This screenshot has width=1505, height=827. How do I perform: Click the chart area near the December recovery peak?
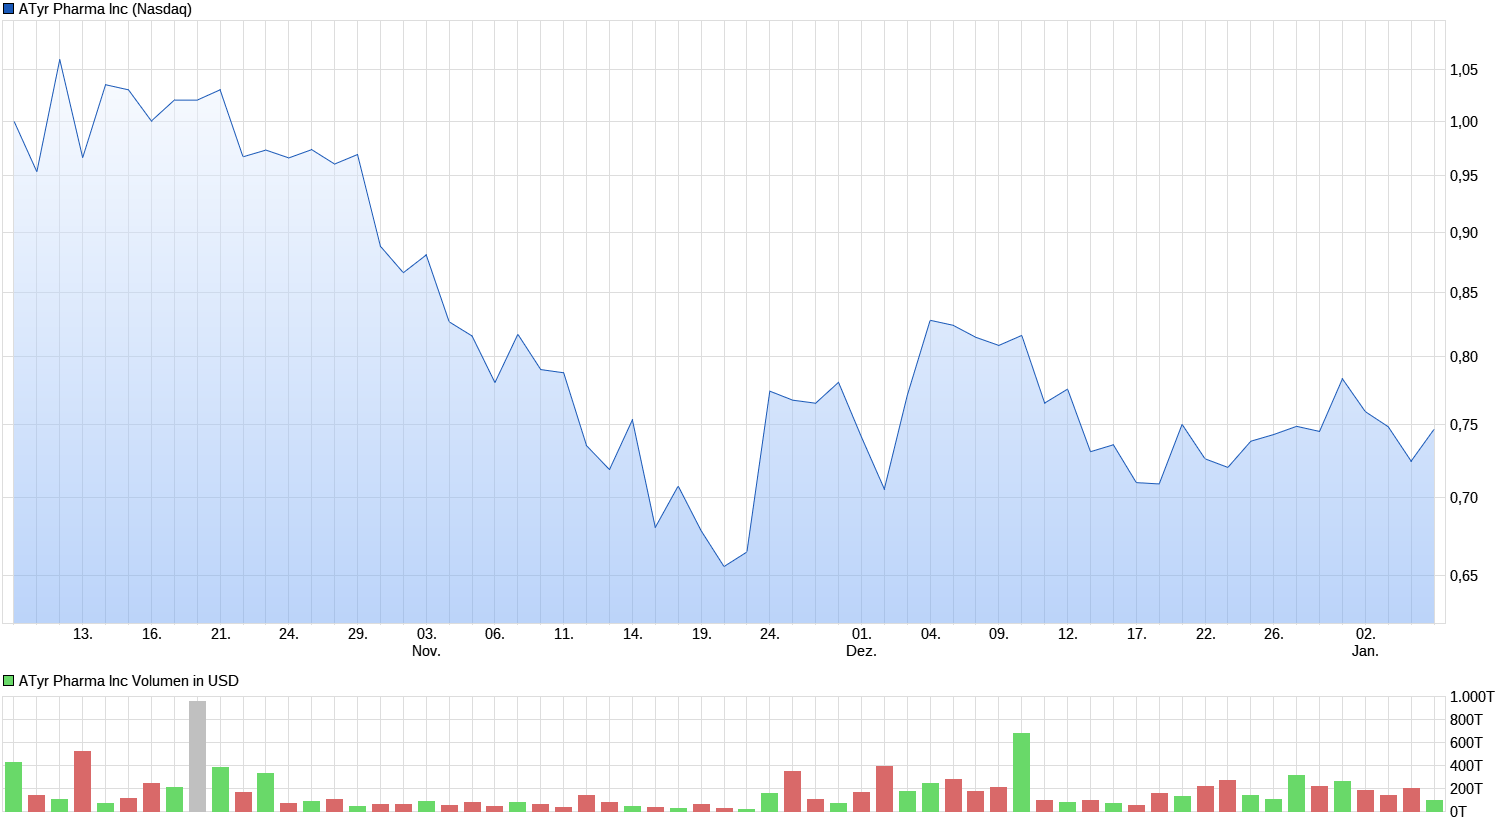click(930, 321)
